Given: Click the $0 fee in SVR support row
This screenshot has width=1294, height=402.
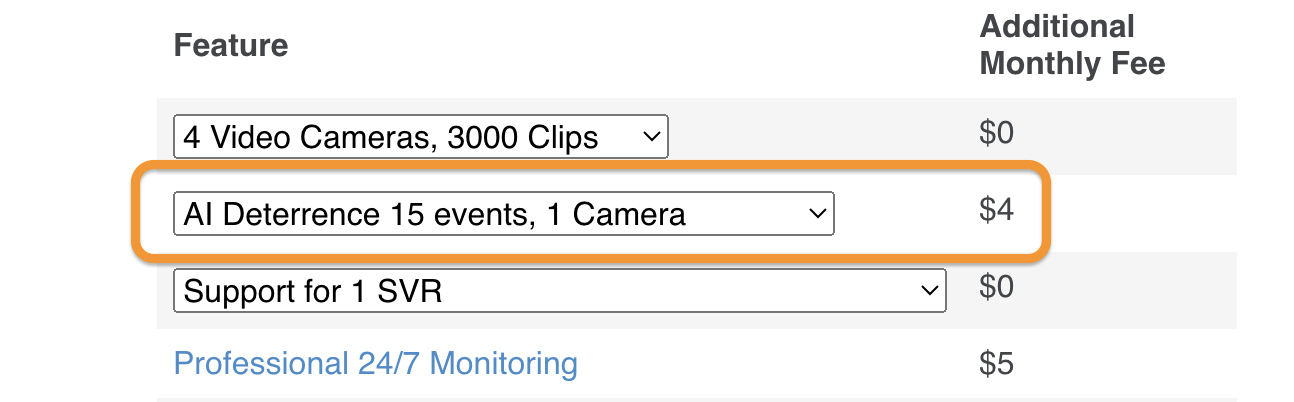Looking at the screenshot, I should pos(996,288).
